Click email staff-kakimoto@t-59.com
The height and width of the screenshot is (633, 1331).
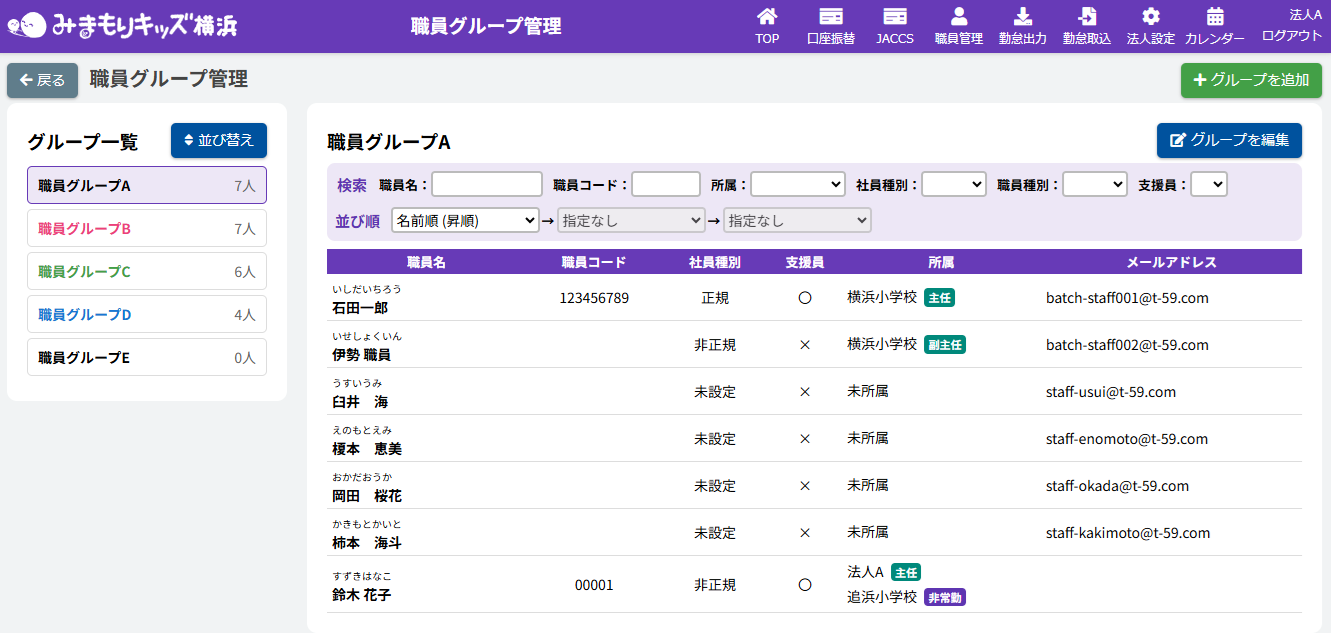pos(1128,533)
